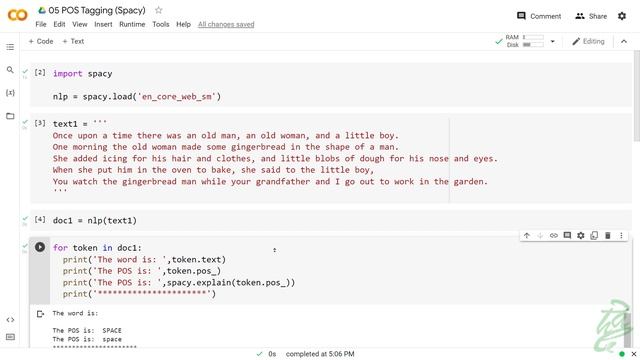
Task: Click the output text 'SPACE'
Action: click(112, 330)
